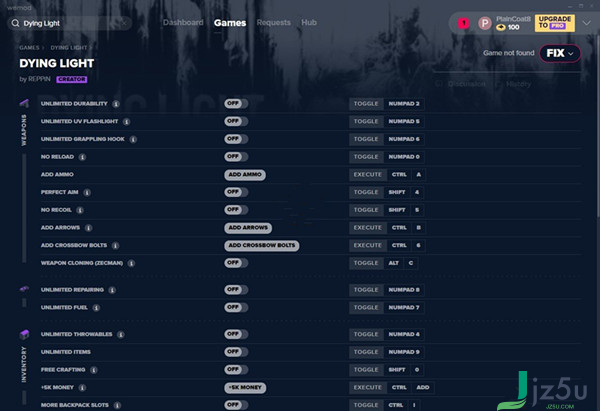The height and width of the screenshot is (411, 600).
Task: Turn on Unlimited Repairing switch
Action: point(236,290)
